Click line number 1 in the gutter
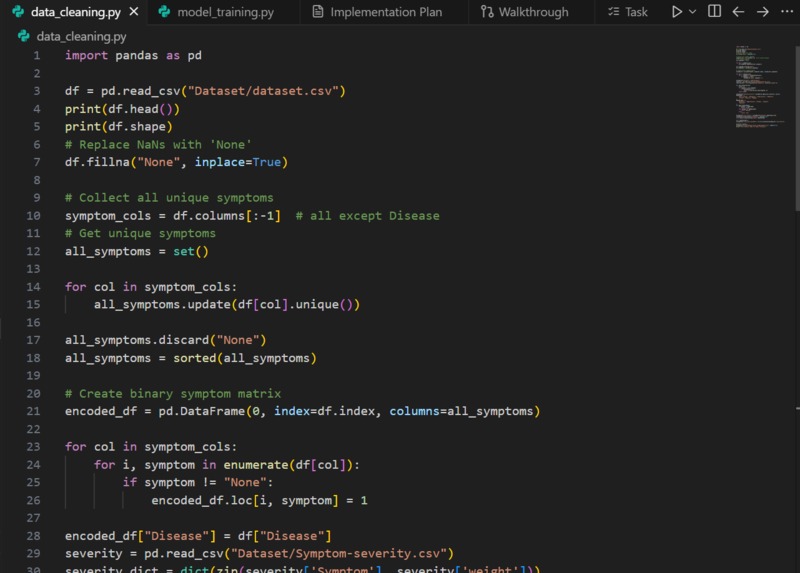Screen dimensions: 800x573 [37, 55]
